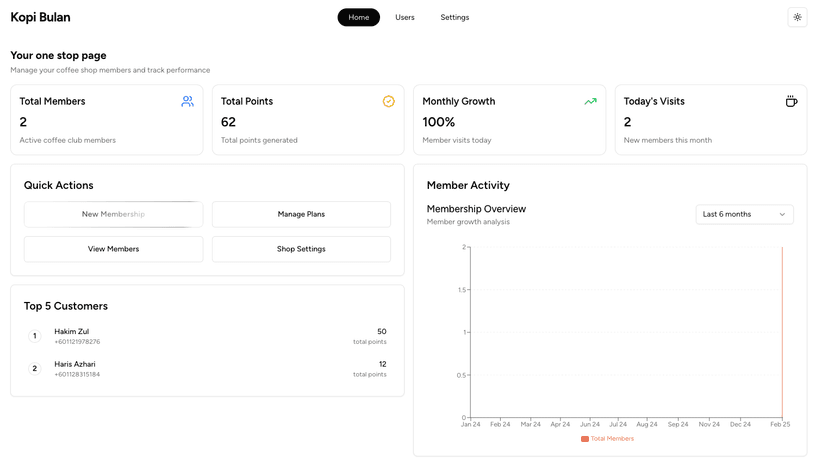Click the Kopi Bulan logo title

click(x=40, y=17)
